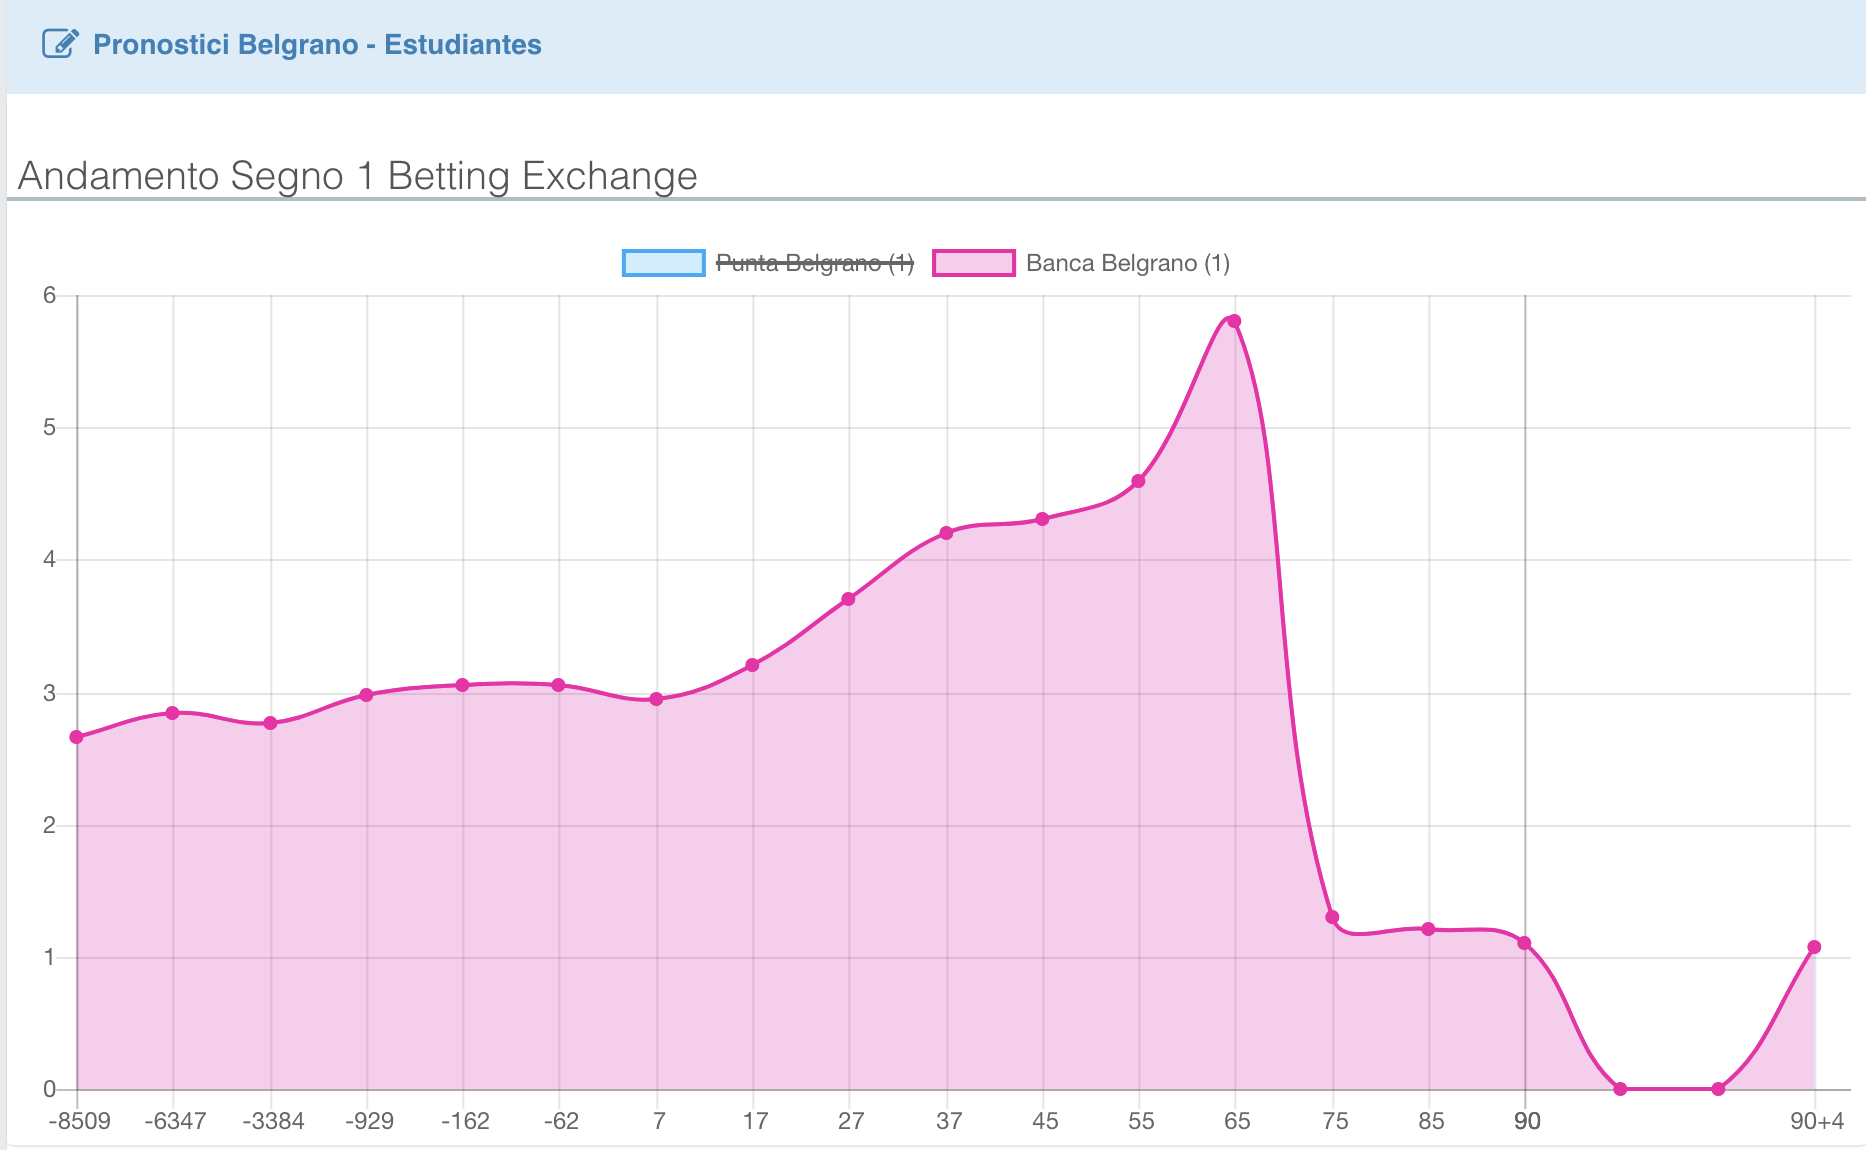Screen dimensions: 1866x1150
Task: Click the data point at minute 45
Action: 1042,519
